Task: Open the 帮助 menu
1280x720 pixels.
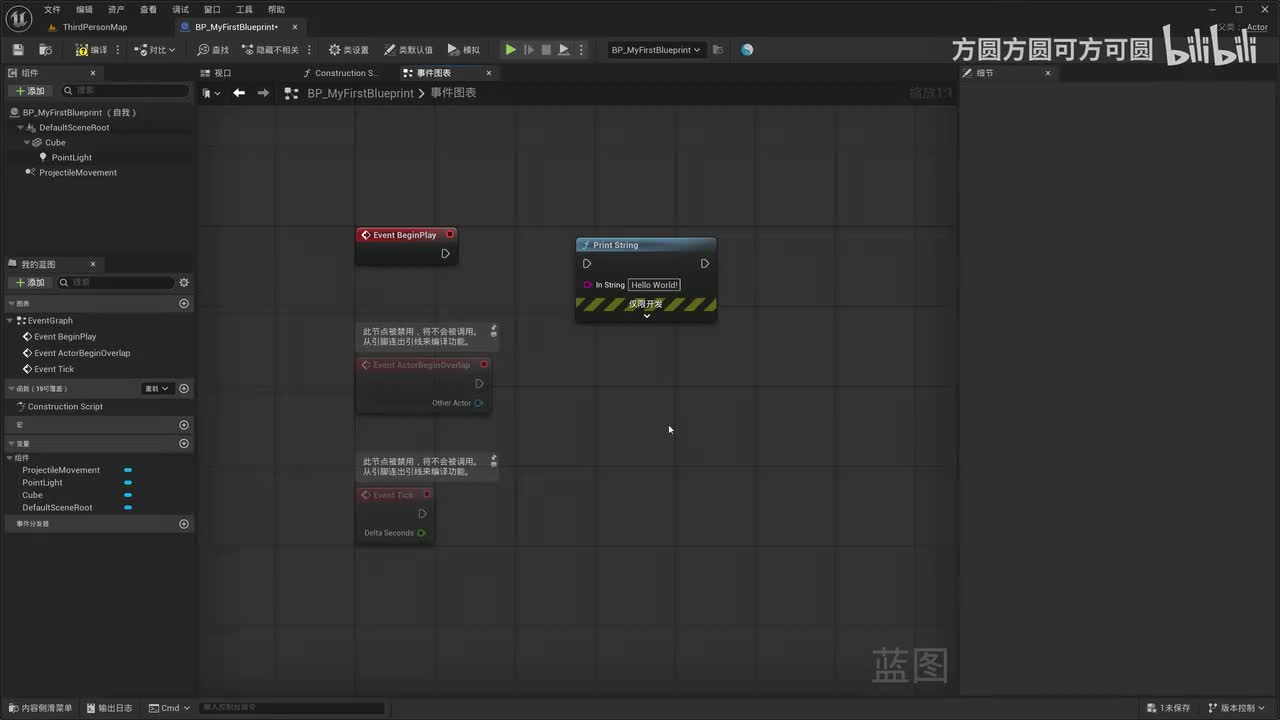Action: (276, 9)
